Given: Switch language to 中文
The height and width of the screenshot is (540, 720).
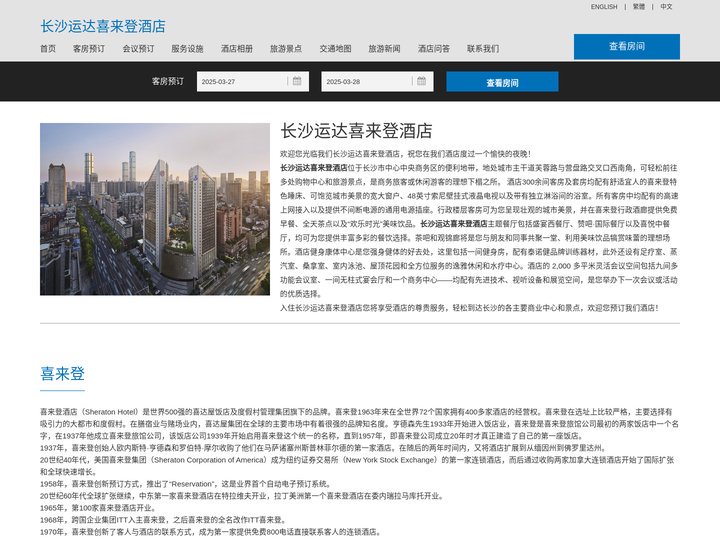Looking at the screenshot, I should 666,7.
